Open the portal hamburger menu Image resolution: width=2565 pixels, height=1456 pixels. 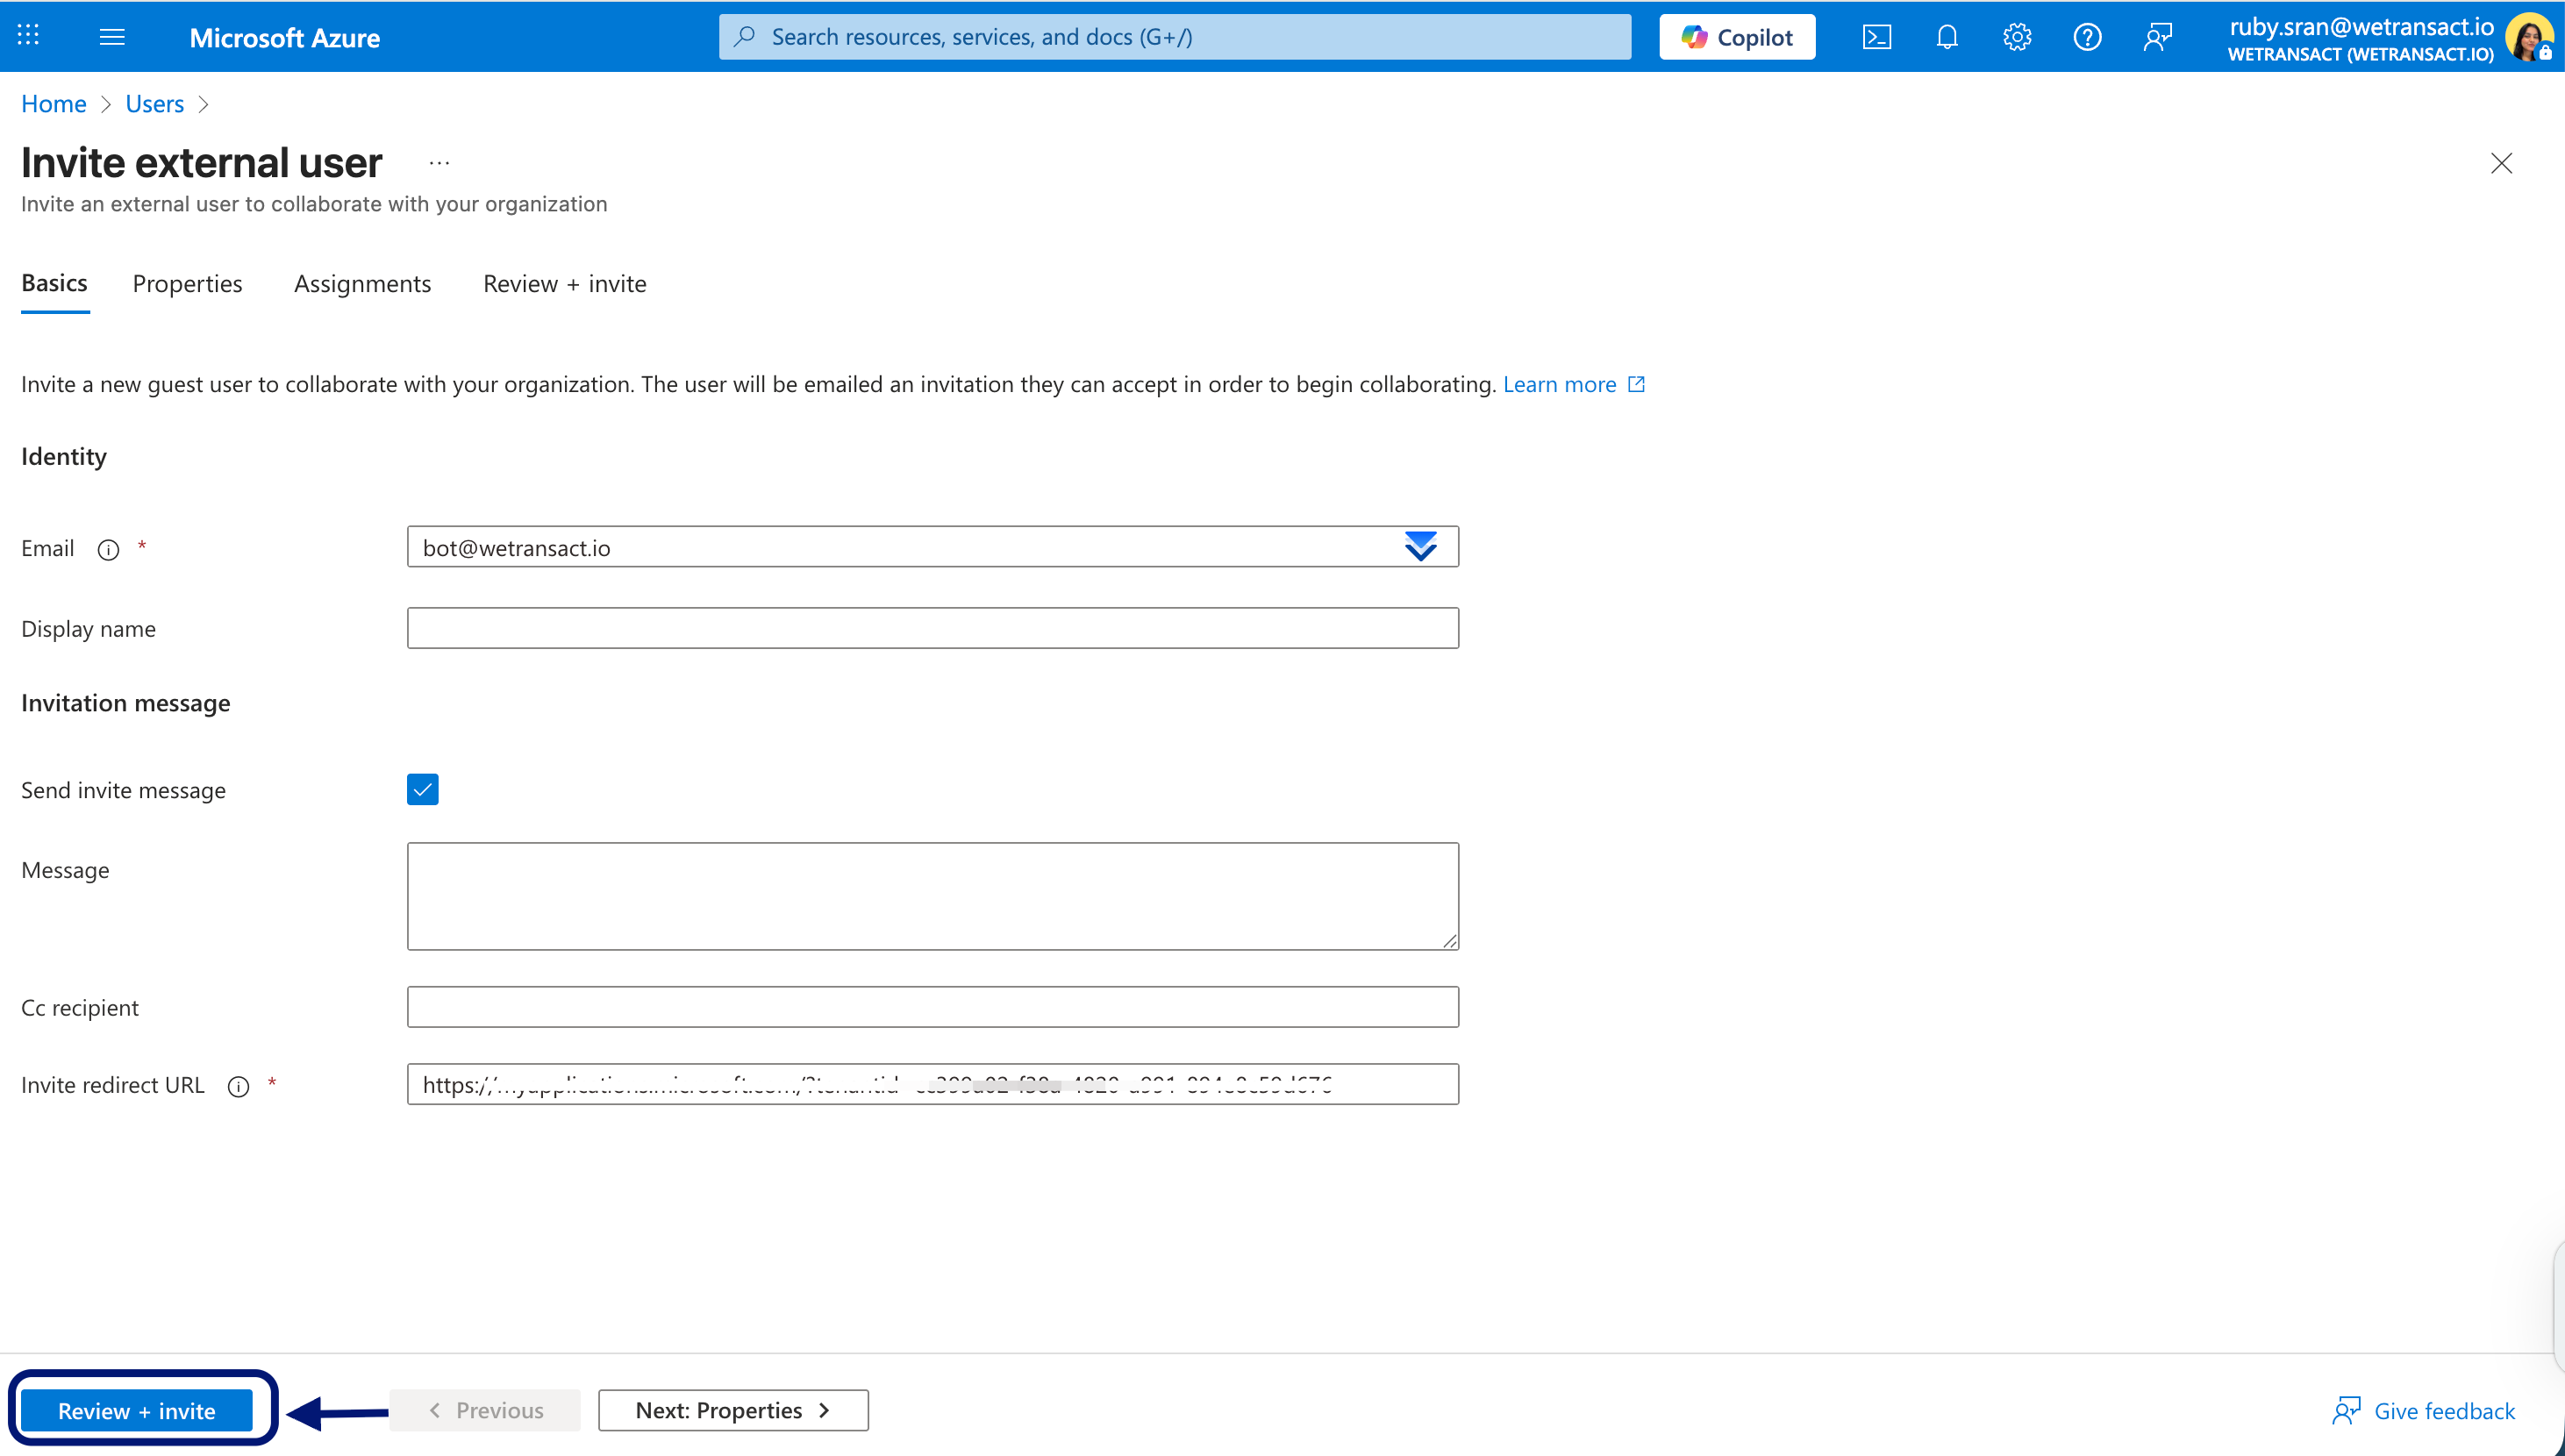point(112,37)
